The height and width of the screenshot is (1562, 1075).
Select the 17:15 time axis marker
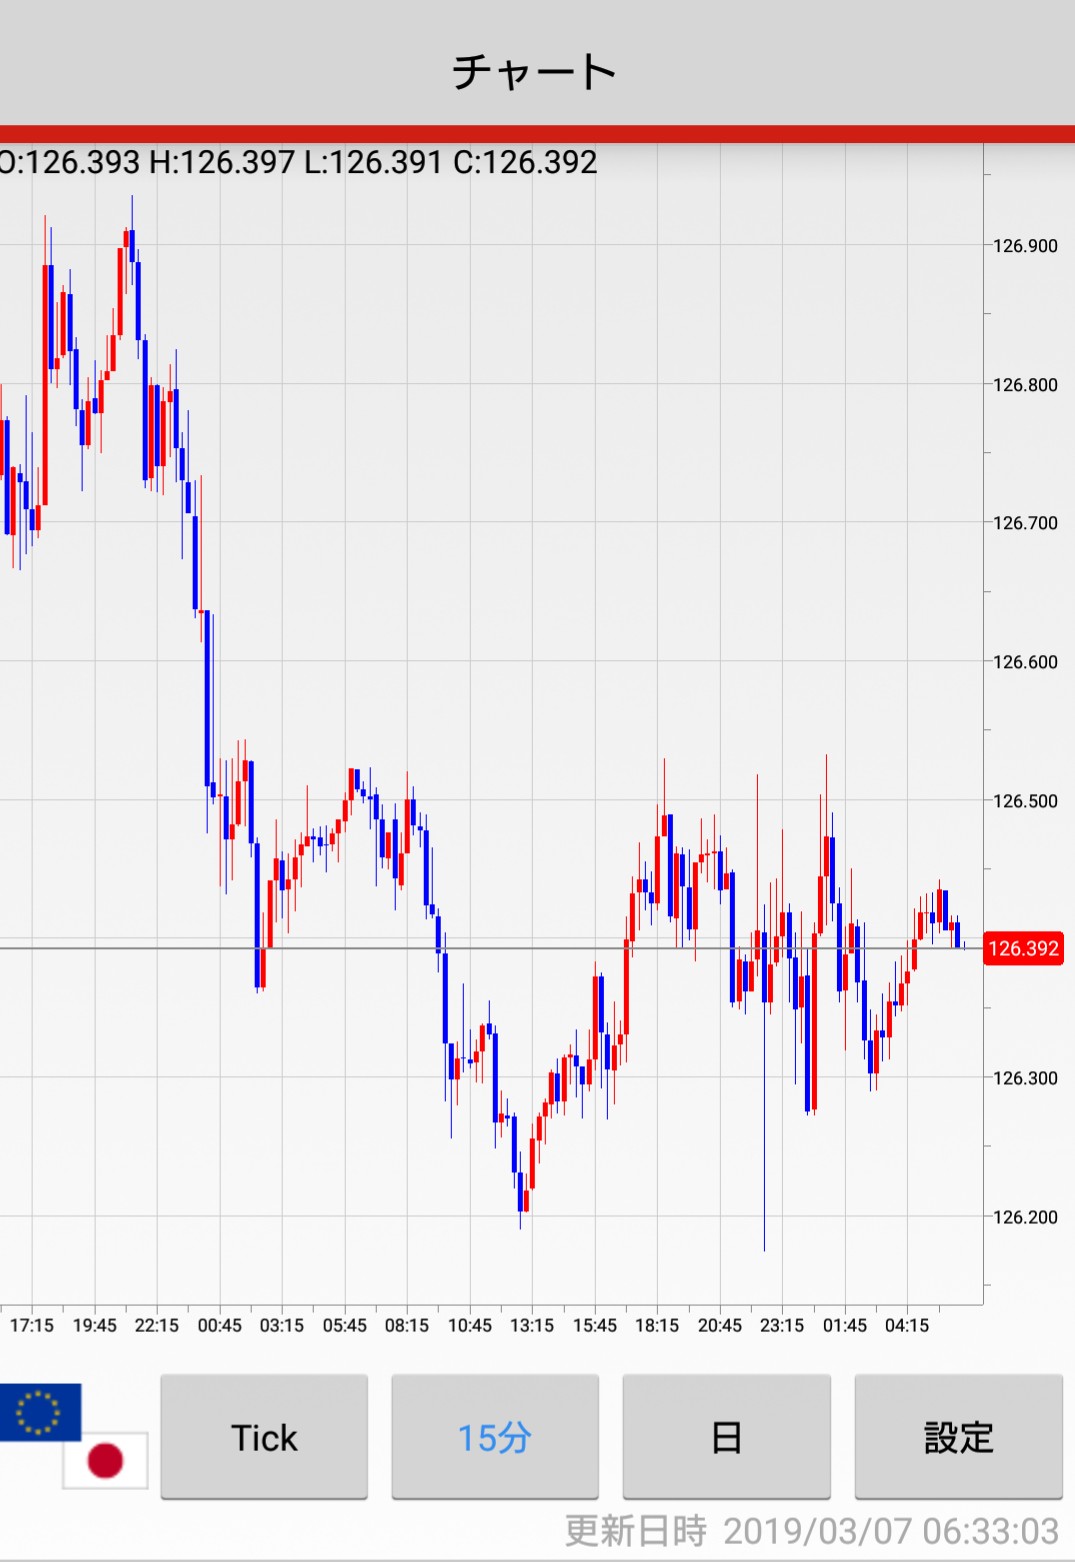click(32, 1325)
